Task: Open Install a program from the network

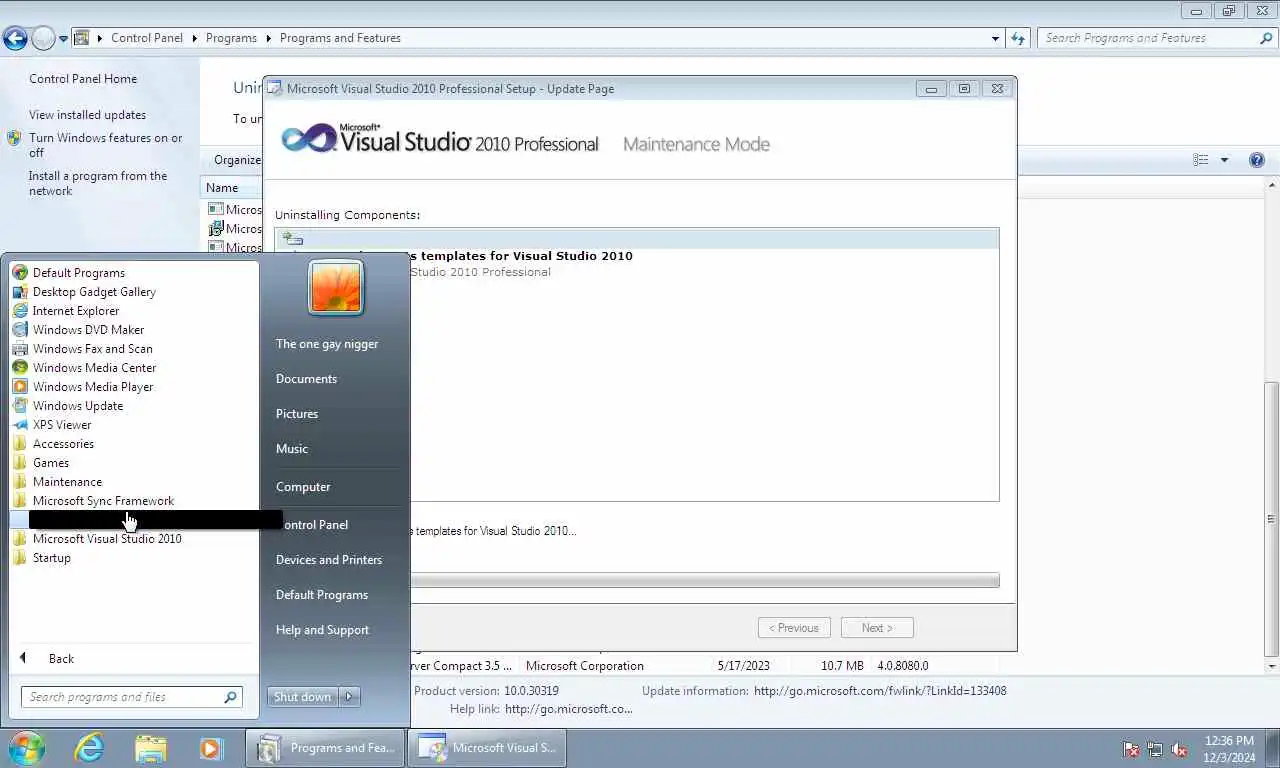Action: 97,183
